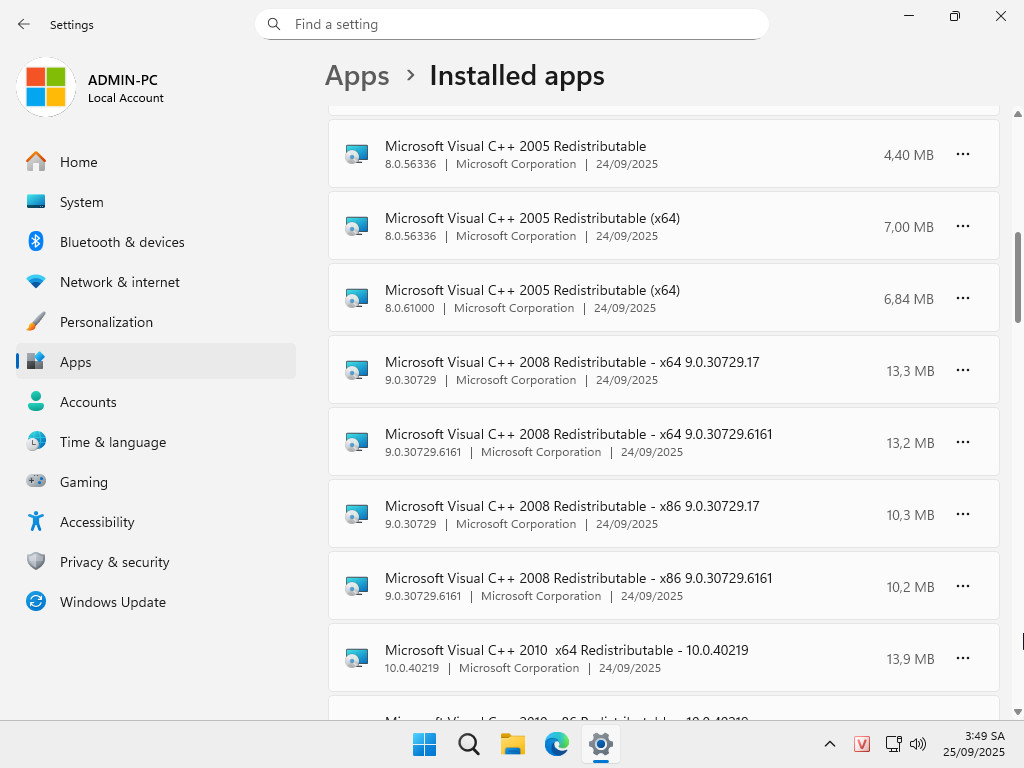The image size is (1024, 768).
Task: Click the Network & internet Wi-Fi icon
Action: pos(36,282)
